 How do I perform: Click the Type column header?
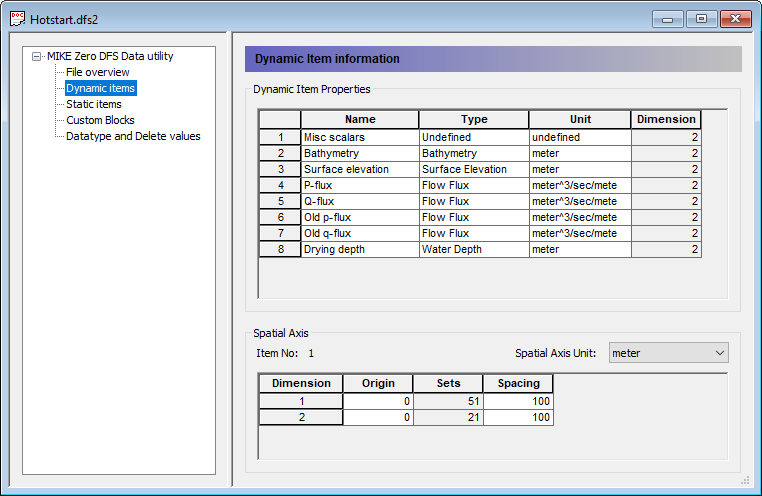[x=473, y=120]
